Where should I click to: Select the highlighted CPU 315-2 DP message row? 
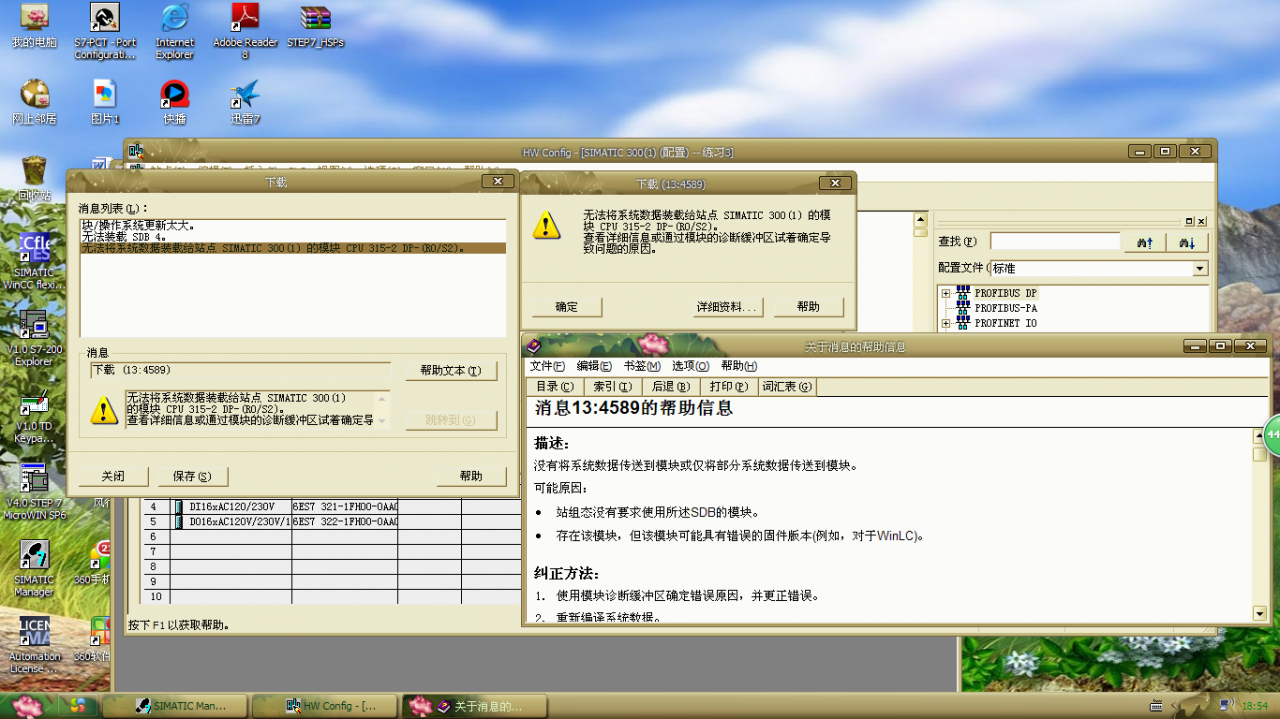tap(293, 248)
